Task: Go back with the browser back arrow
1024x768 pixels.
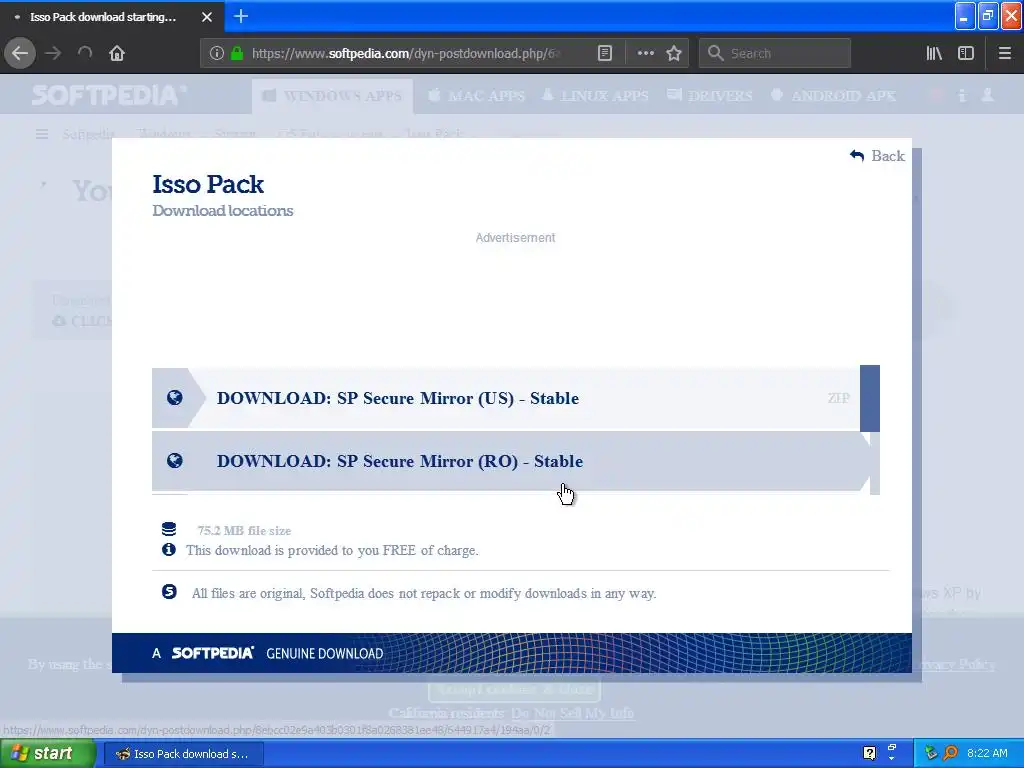Action: pos(20,54)
